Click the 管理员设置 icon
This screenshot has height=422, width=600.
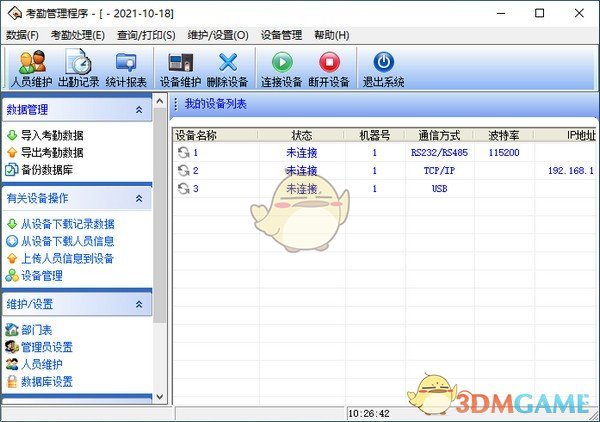point(12,347)
